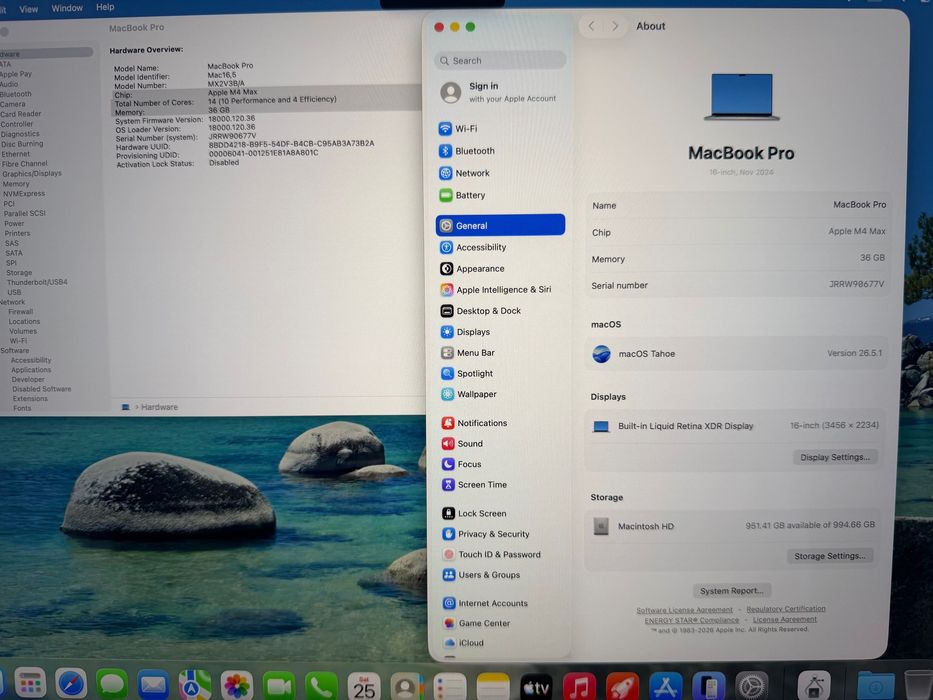Image resolution: width=933 pixels, height=700 pixels.
Task: Open the Window menu in menu bar
Action: pyautogui.click(x=67, y=8)
